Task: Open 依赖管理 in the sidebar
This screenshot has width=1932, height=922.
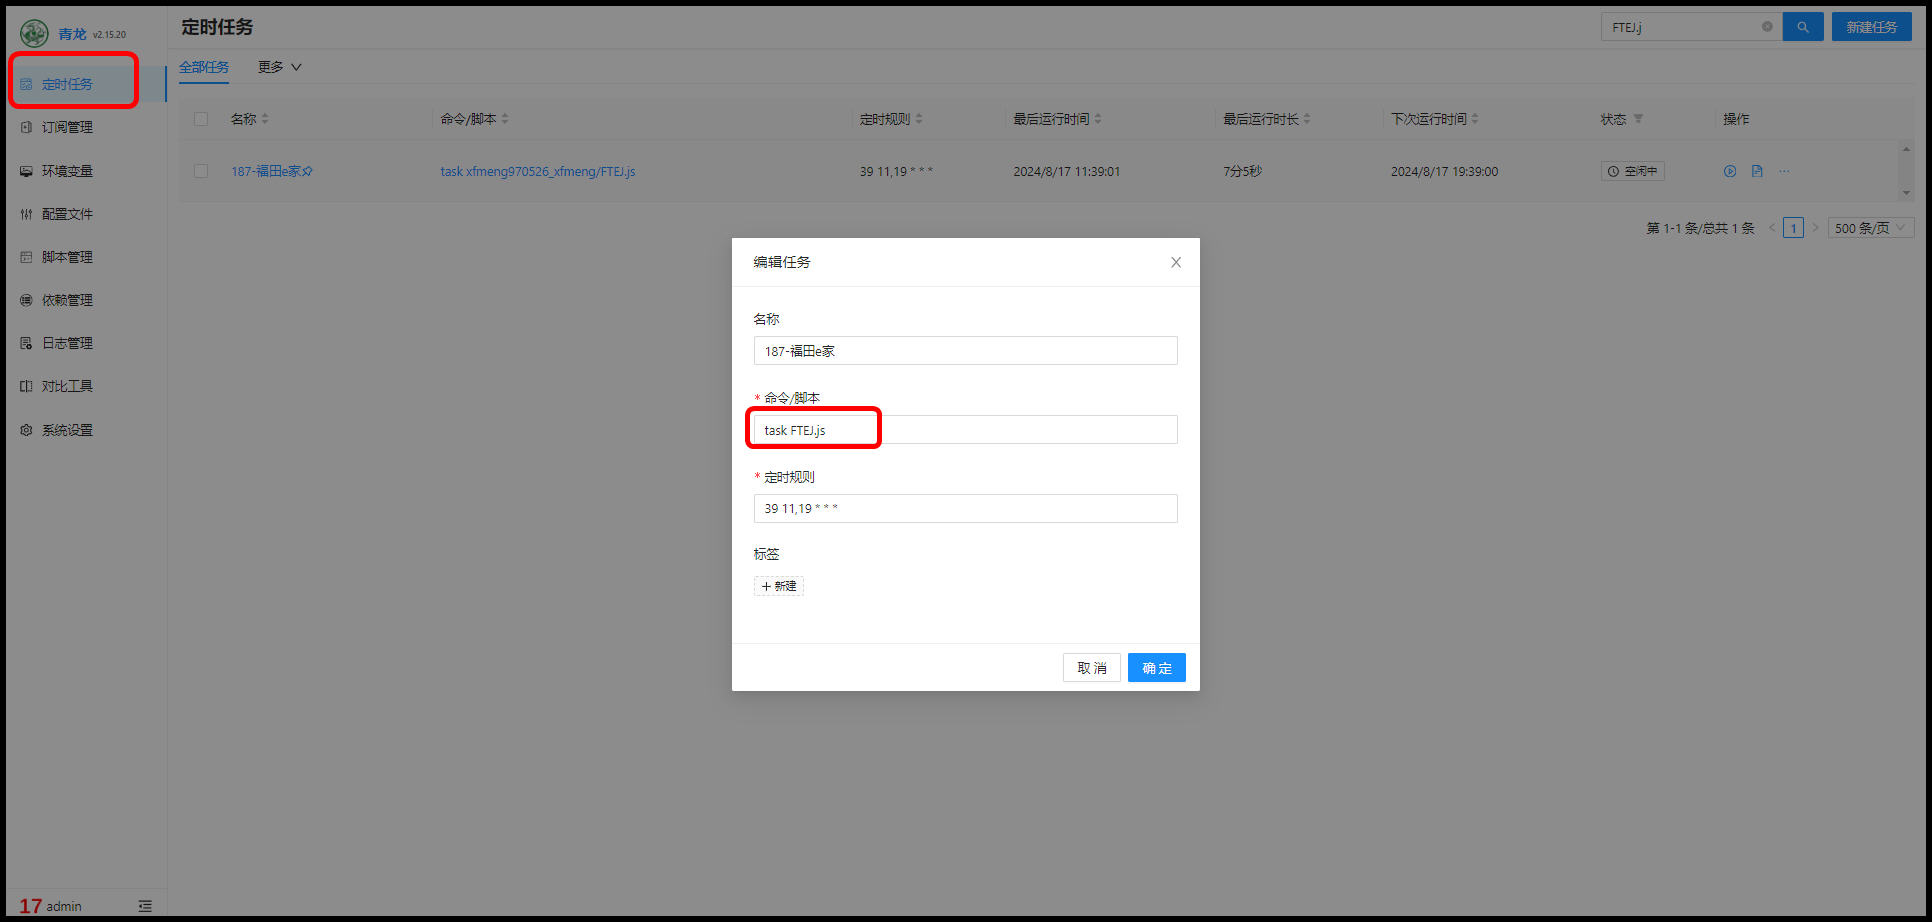Action: (x=67, y=300)
